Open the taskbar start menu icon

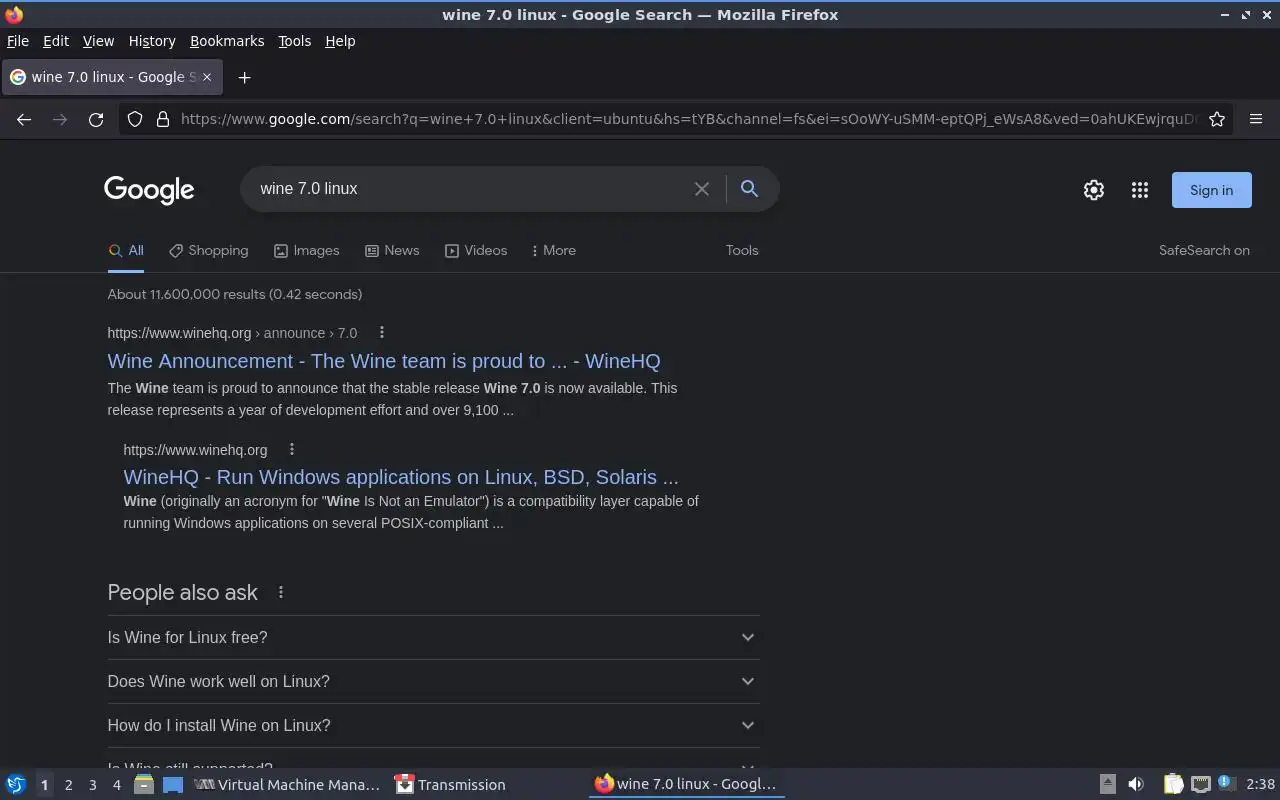(16, 785)
